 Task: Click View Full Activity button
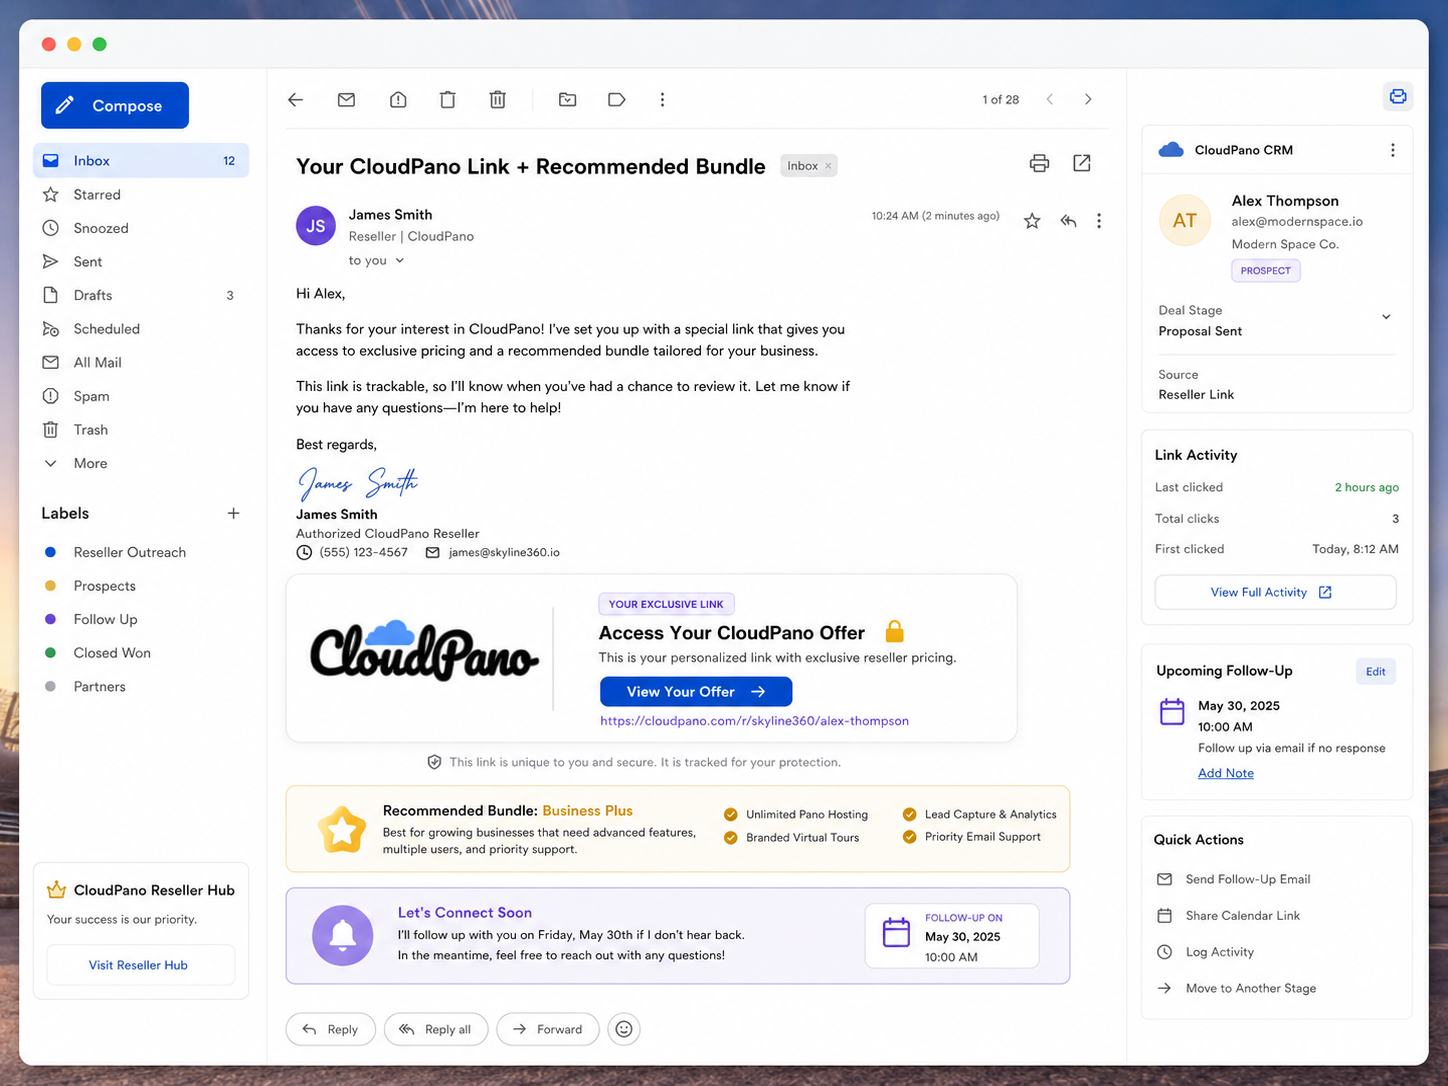pos(1275,592)
